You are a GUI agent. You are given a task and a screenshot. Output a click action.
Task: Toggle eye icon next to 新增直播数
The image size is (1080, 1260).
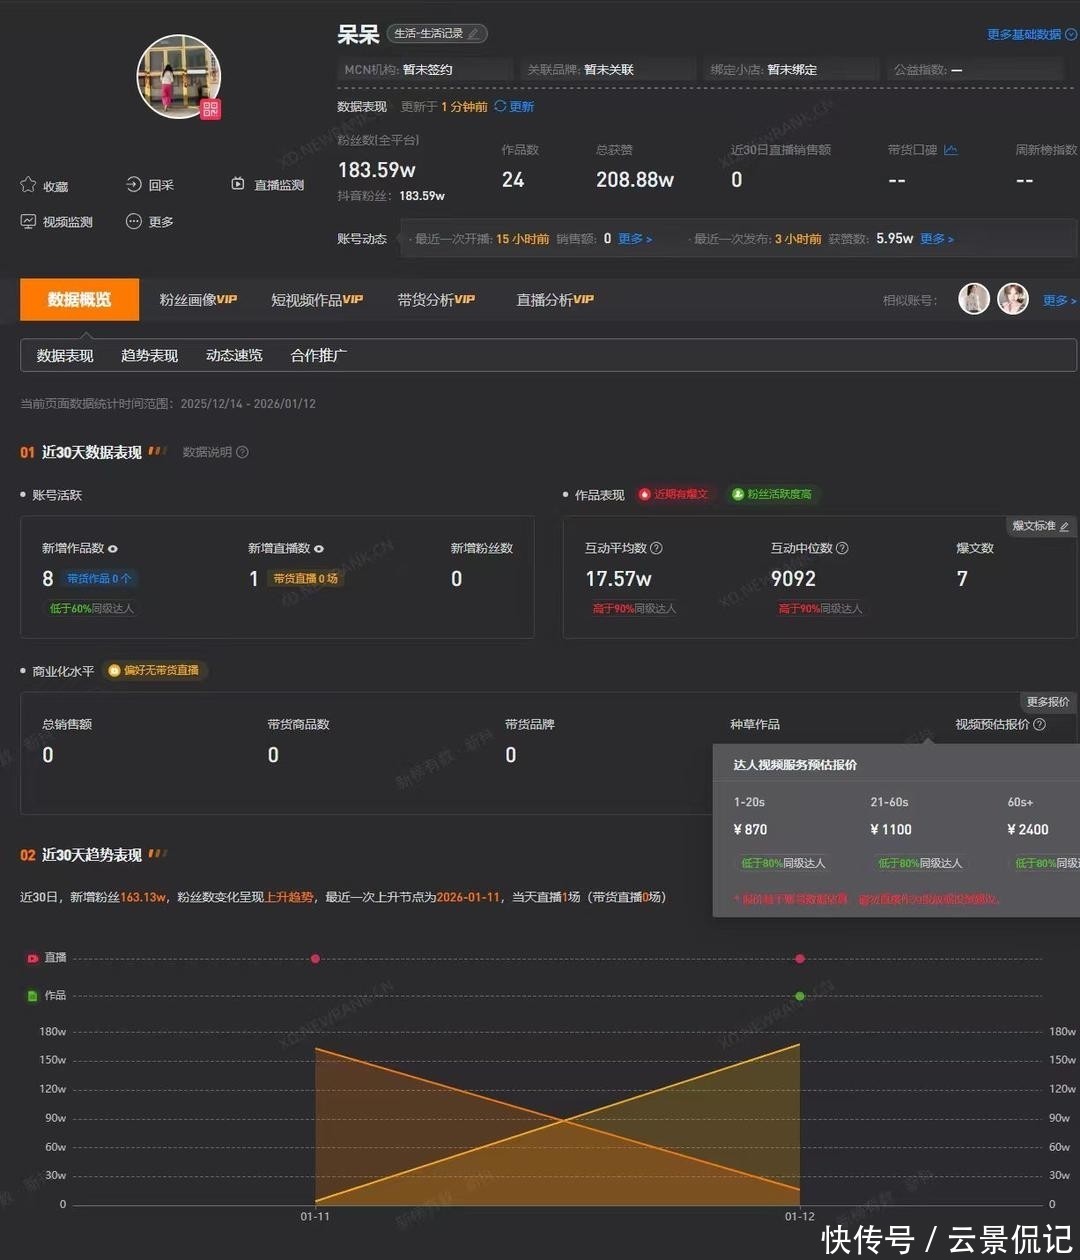pos(319,549)
